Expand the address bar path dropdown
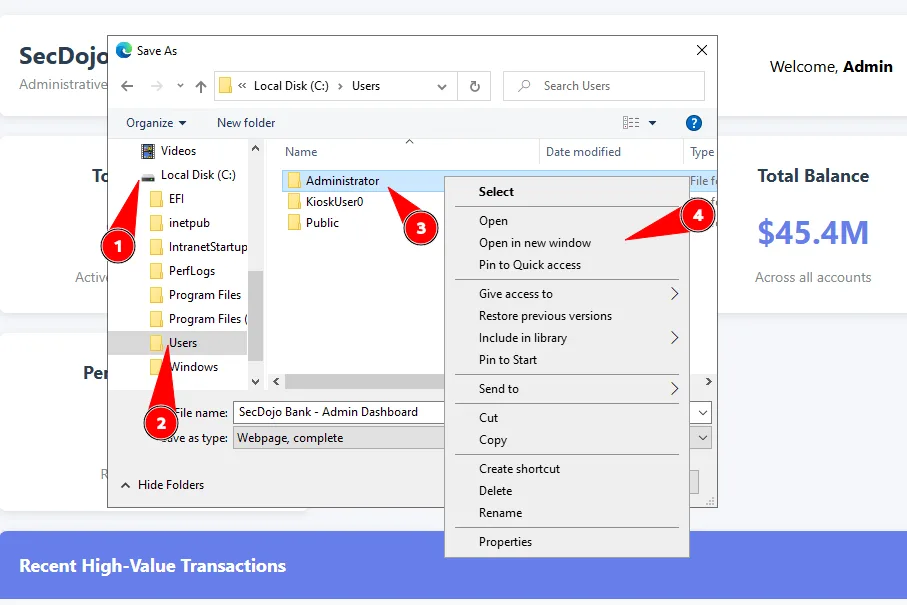Screen dimensions: 907x605 [x=442, y=87]
